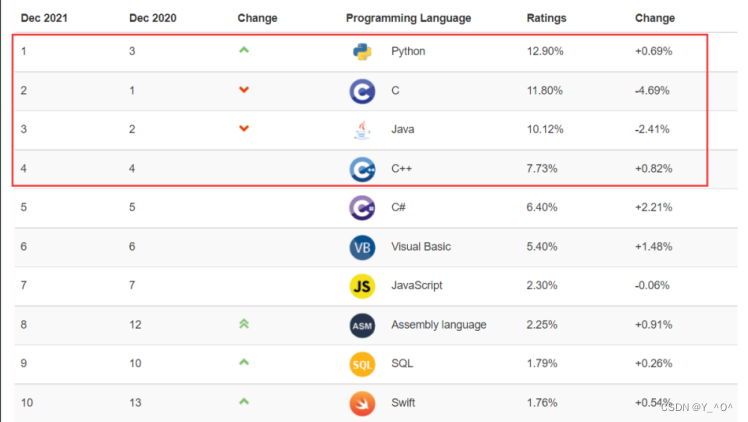Click the Java coffee cup icon
This screenshot has height=422, width=748.
(362, 130)
